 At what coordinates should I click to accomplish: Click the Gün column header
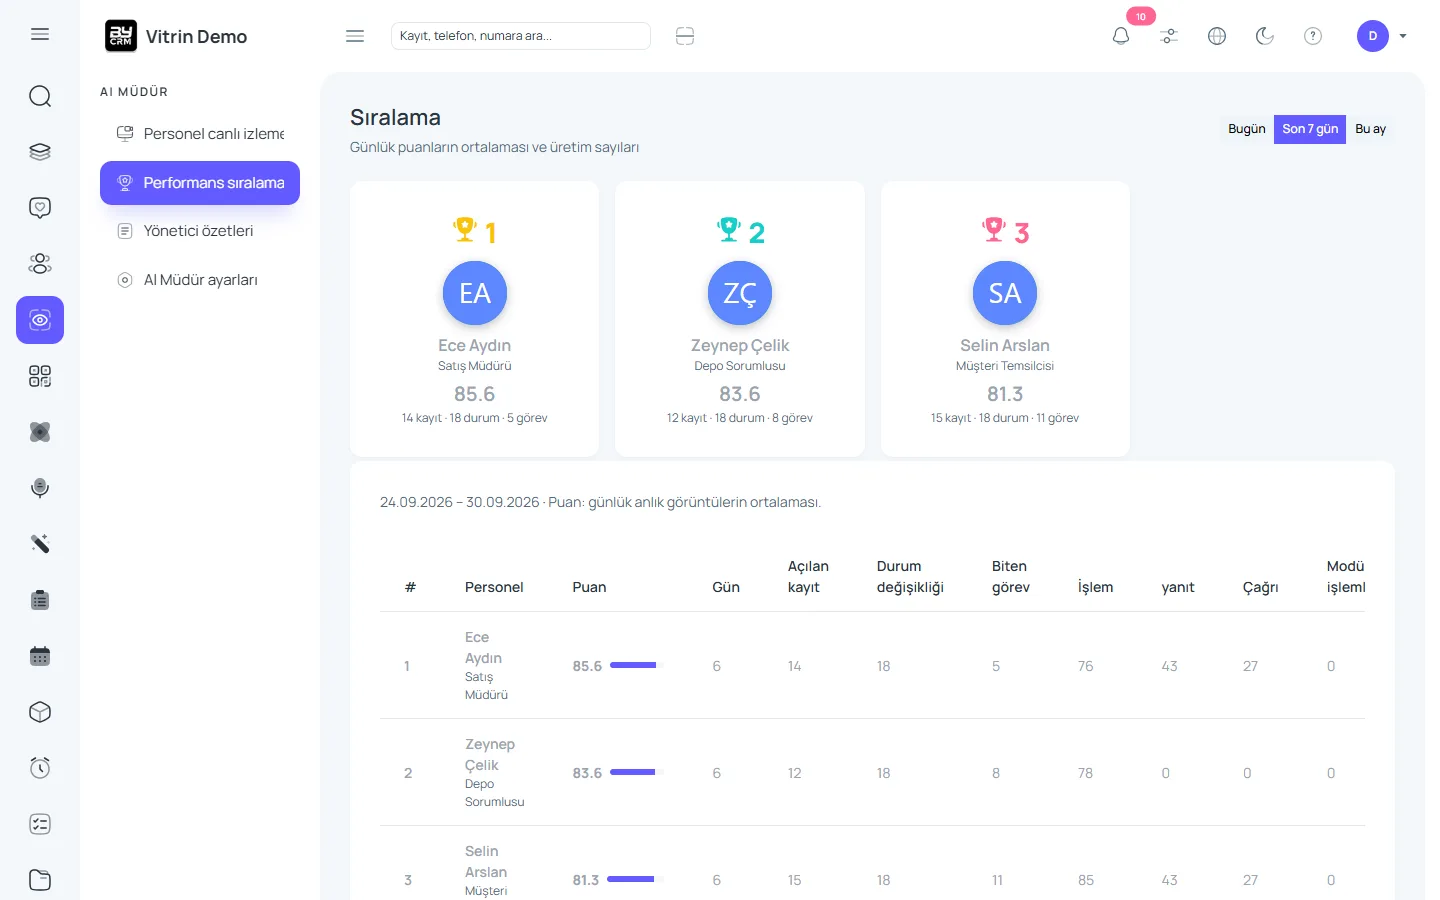(x=726, y=587)
